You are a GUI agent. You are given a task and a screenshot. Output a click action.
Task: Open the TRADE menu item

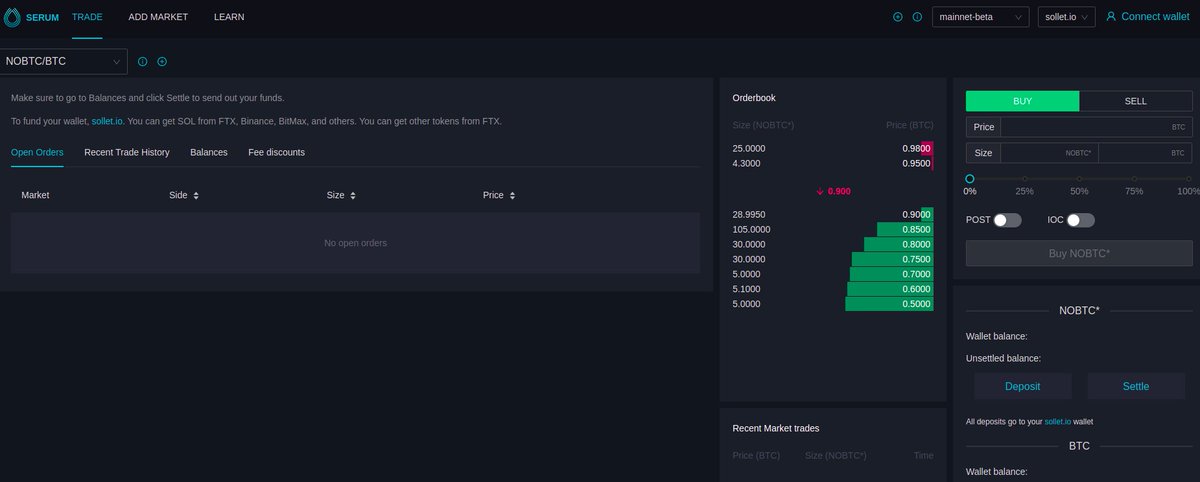click(87, 17)
